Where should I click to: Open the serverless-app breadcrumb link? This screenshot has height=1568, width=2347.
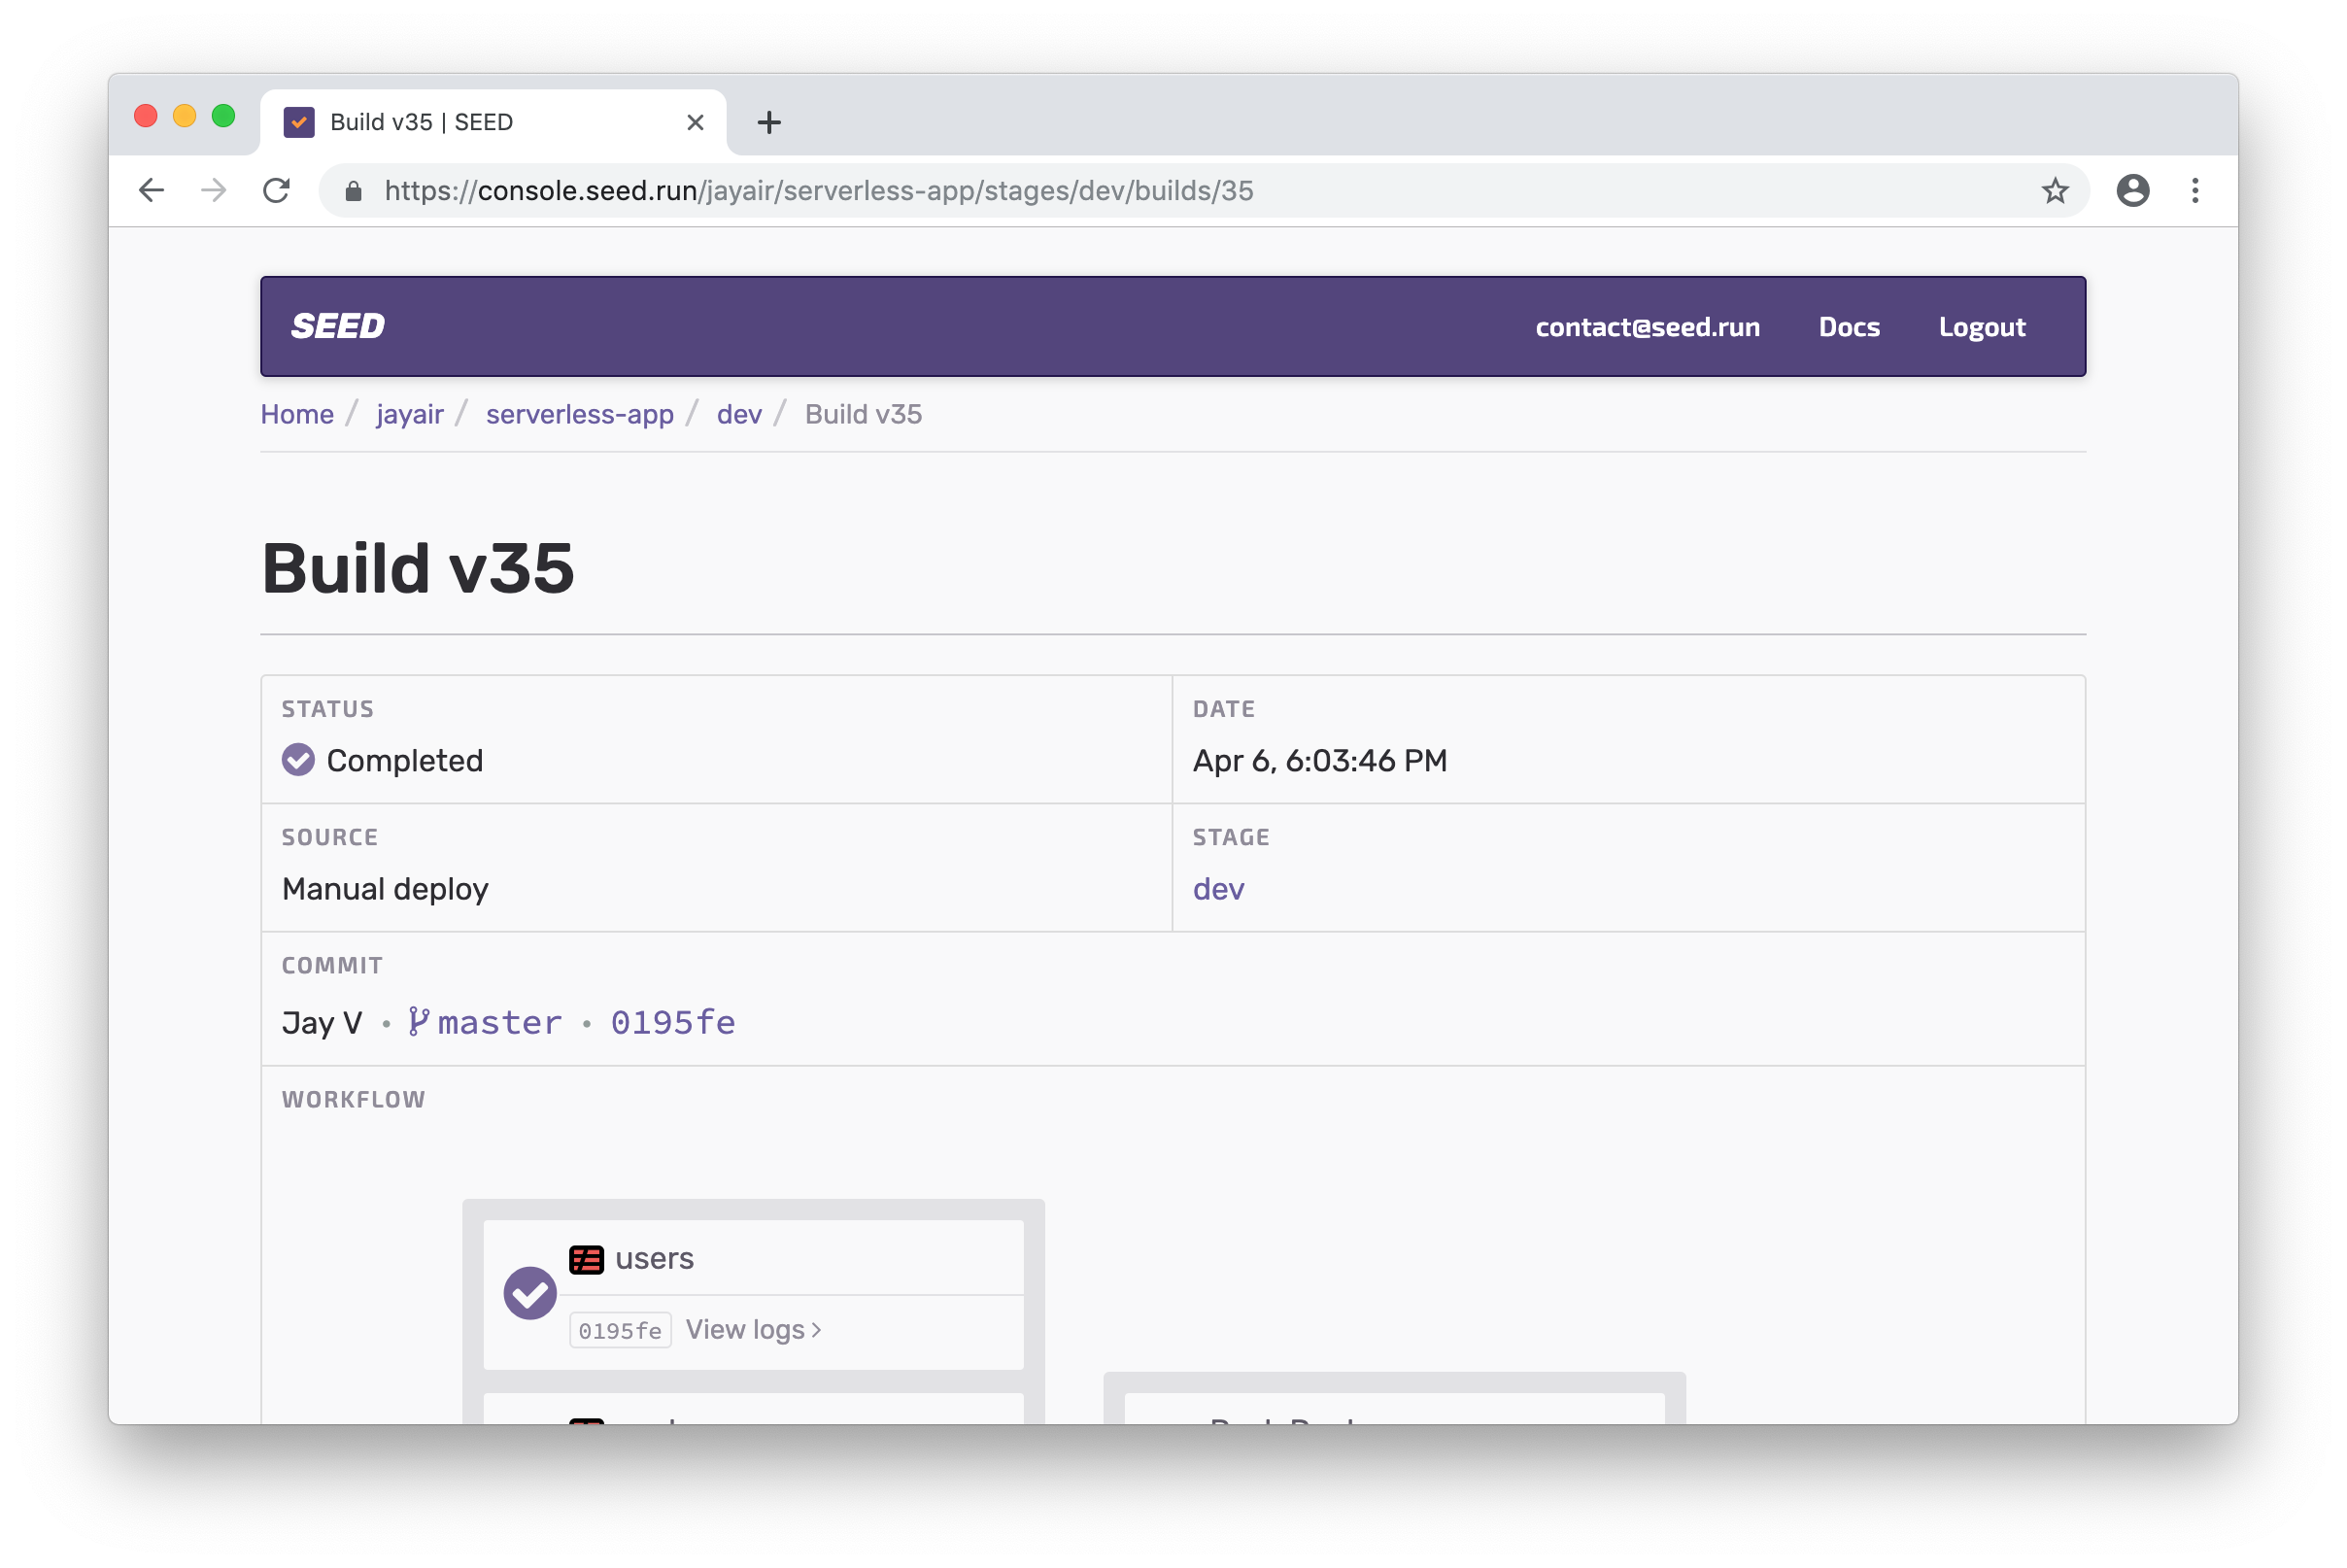click(579, 414)
